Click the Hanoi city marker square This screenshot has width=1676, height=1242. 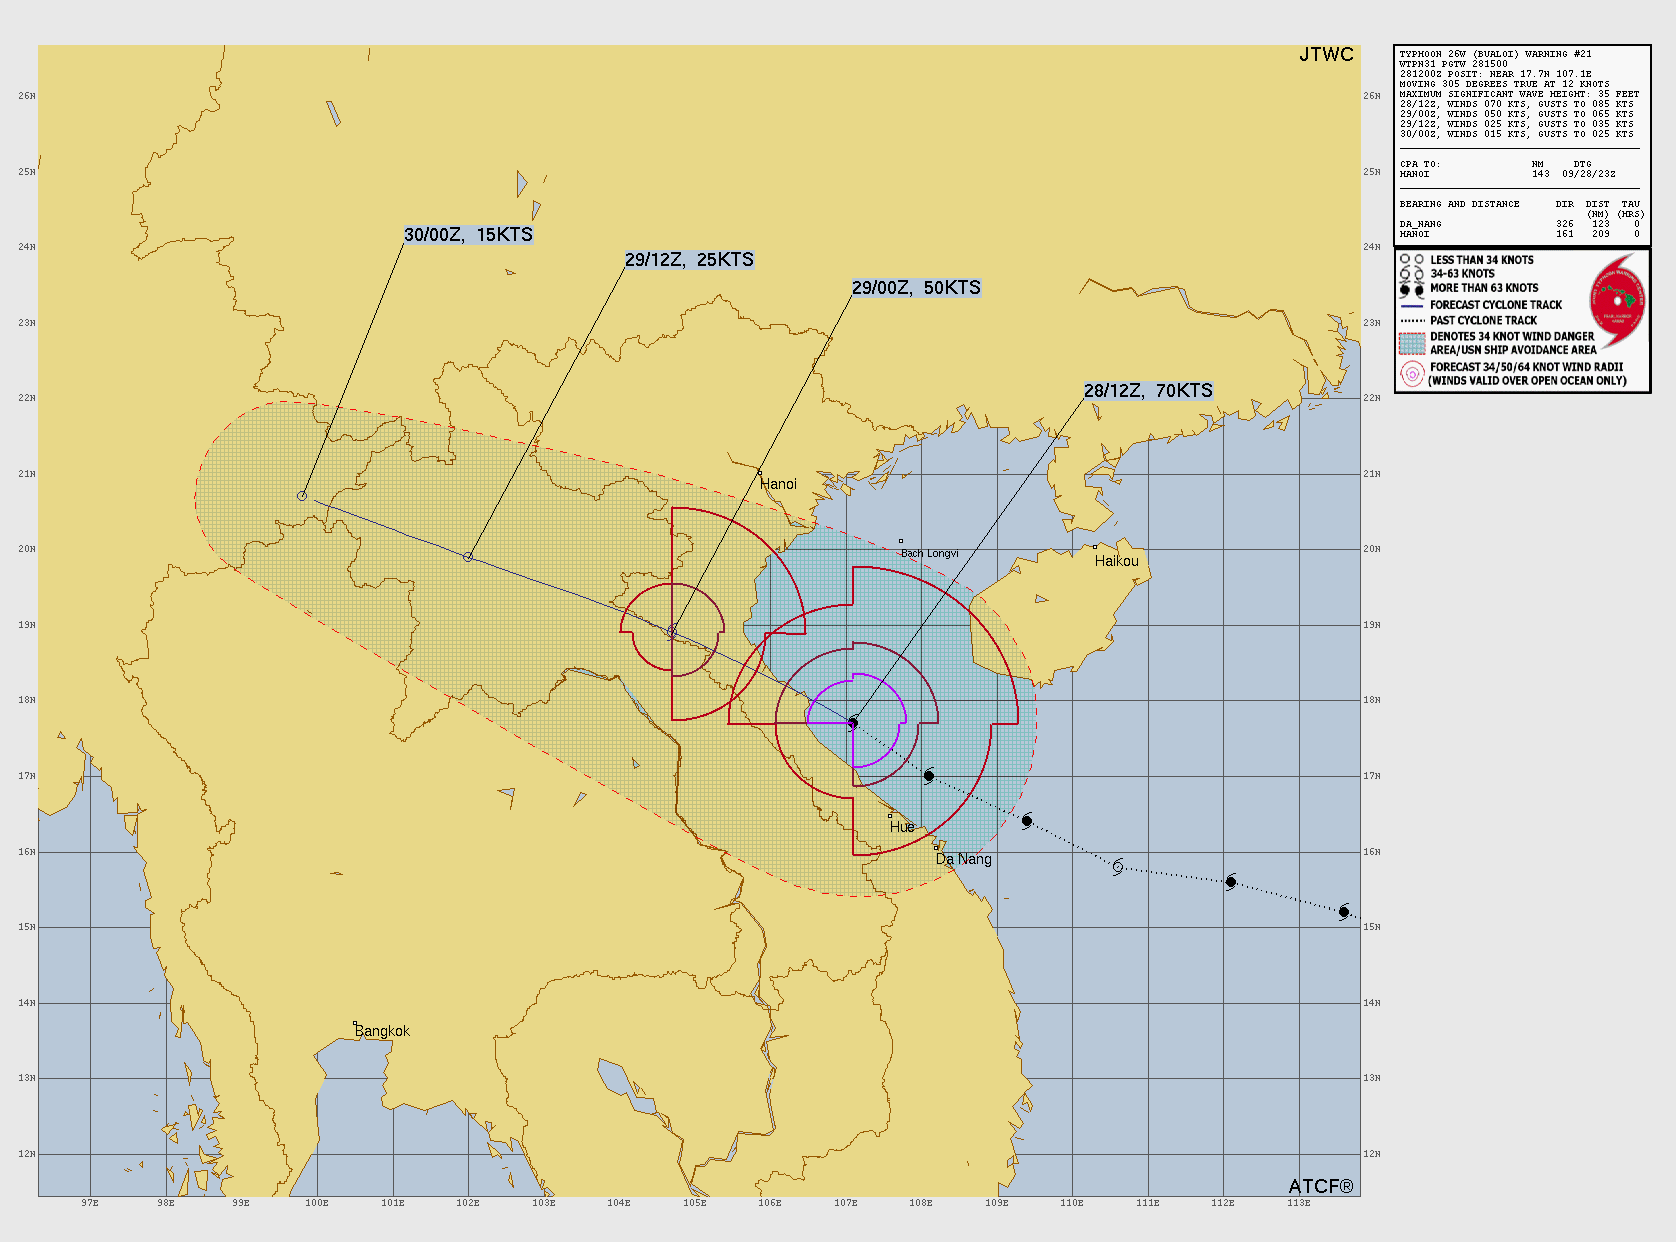pyautogui.click(x=760, y=473)
